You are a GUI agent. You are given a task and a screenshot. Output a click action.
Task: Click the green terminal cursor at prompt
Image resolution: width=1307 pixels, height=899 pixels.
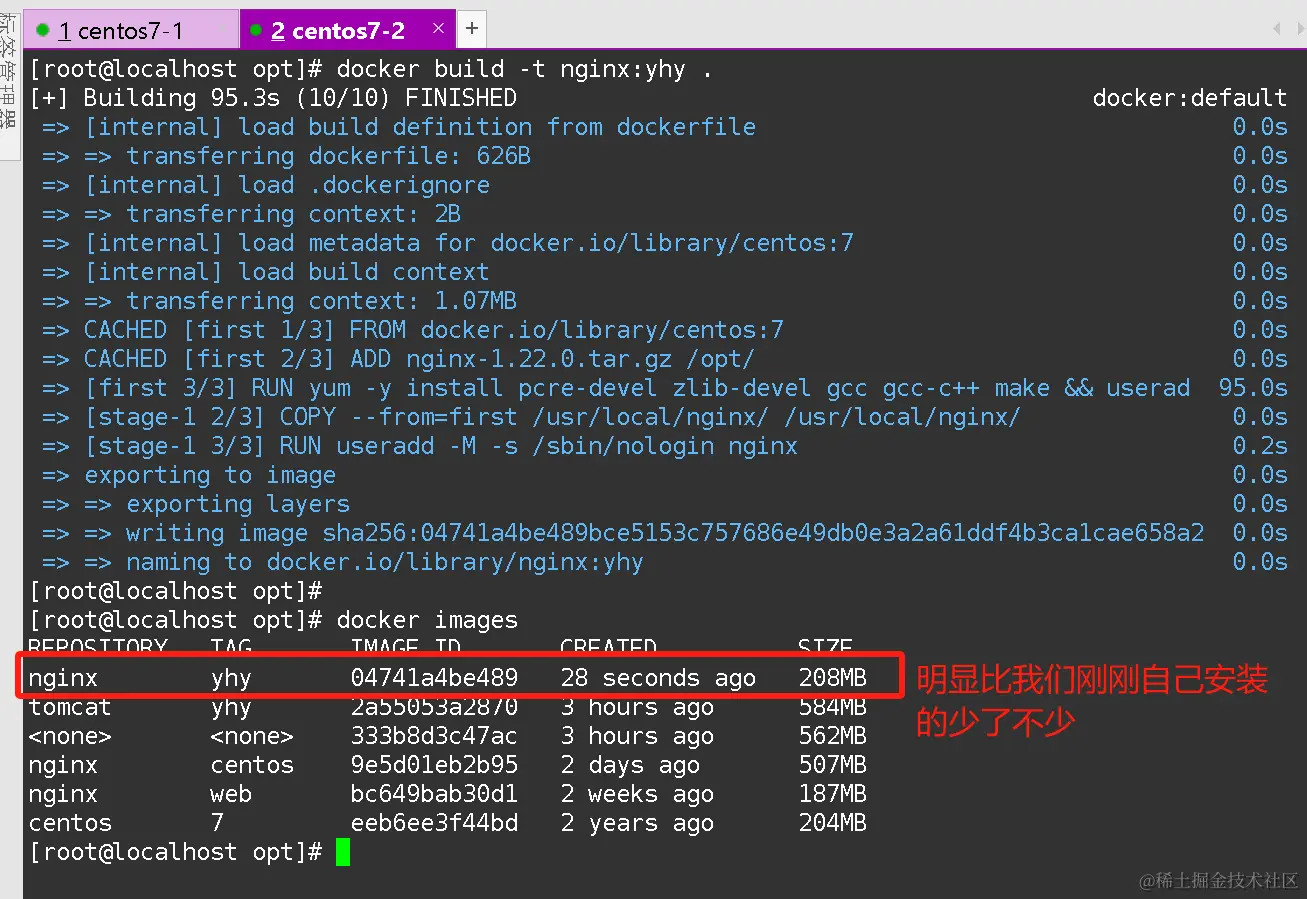tap(343, 852)
